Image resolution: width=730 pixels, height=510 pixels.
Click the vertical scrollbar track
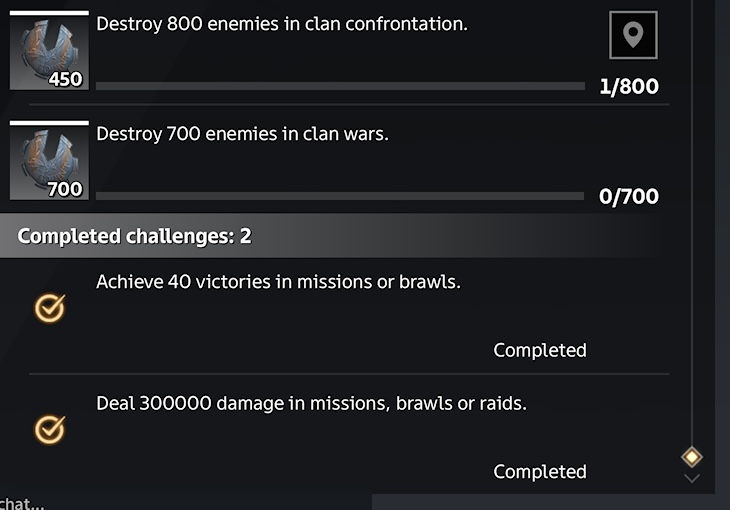coord(692,224)
